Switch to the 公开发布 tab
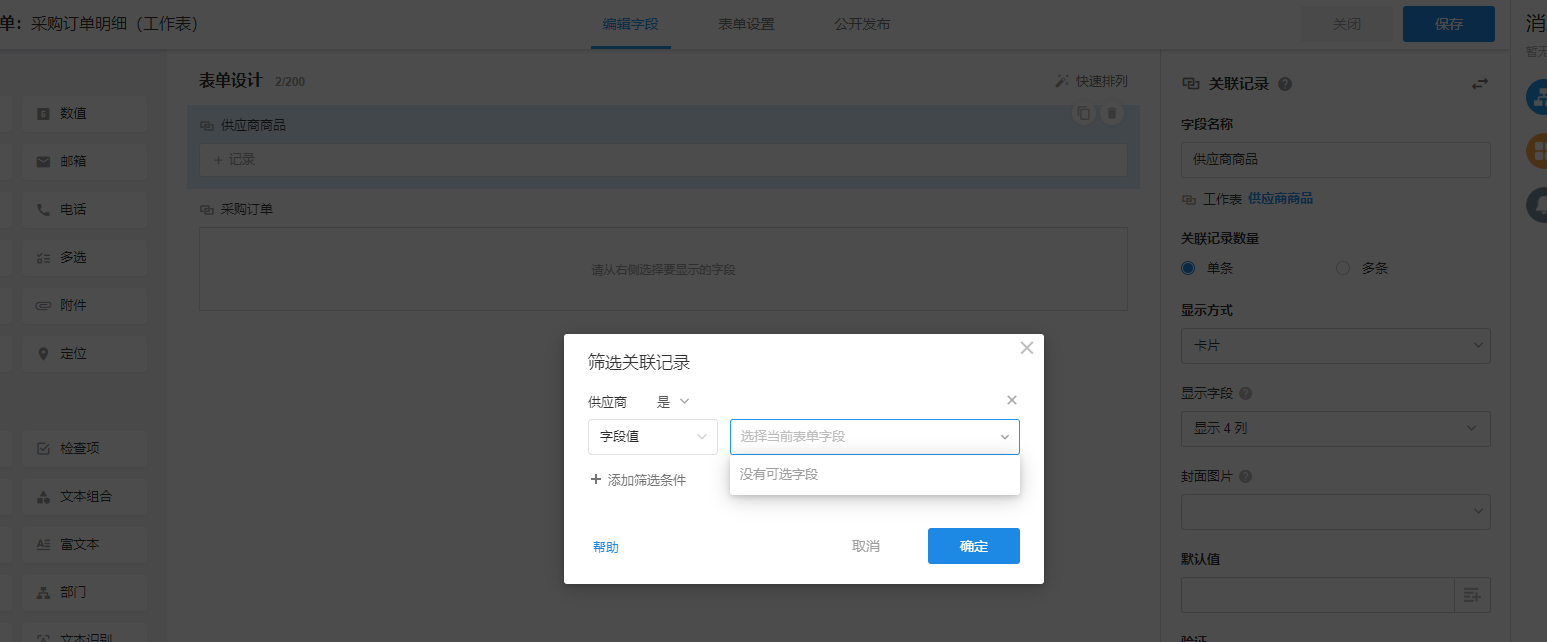The height and width of the screenshot is (642, 1547). coord(862,24)
